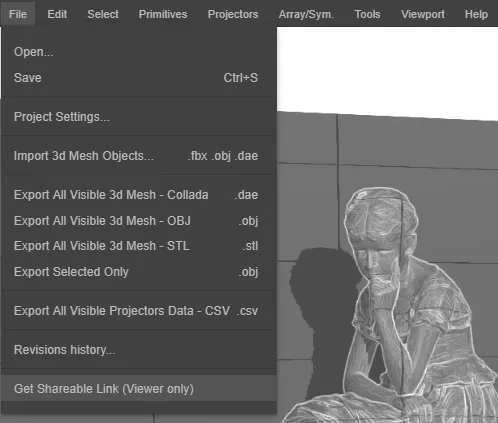Screen dimensions: 498x423
Task: Open the File menu
Action: click(x=18, y=14)
